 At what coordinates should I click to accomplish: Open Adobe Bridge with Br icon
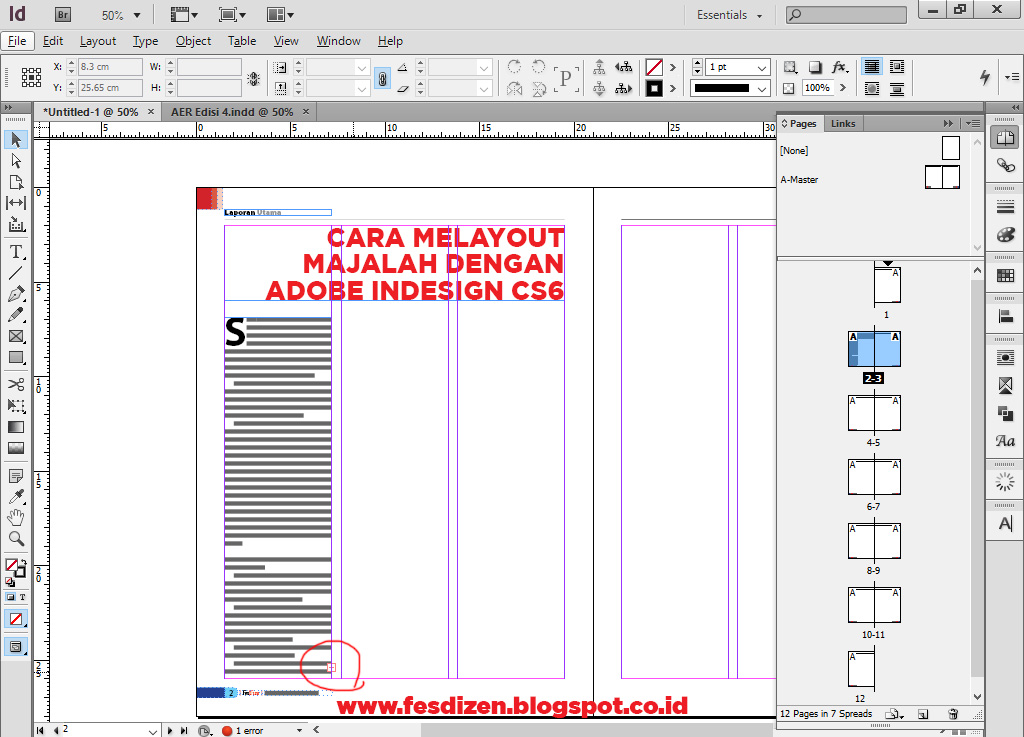[63, 14]
